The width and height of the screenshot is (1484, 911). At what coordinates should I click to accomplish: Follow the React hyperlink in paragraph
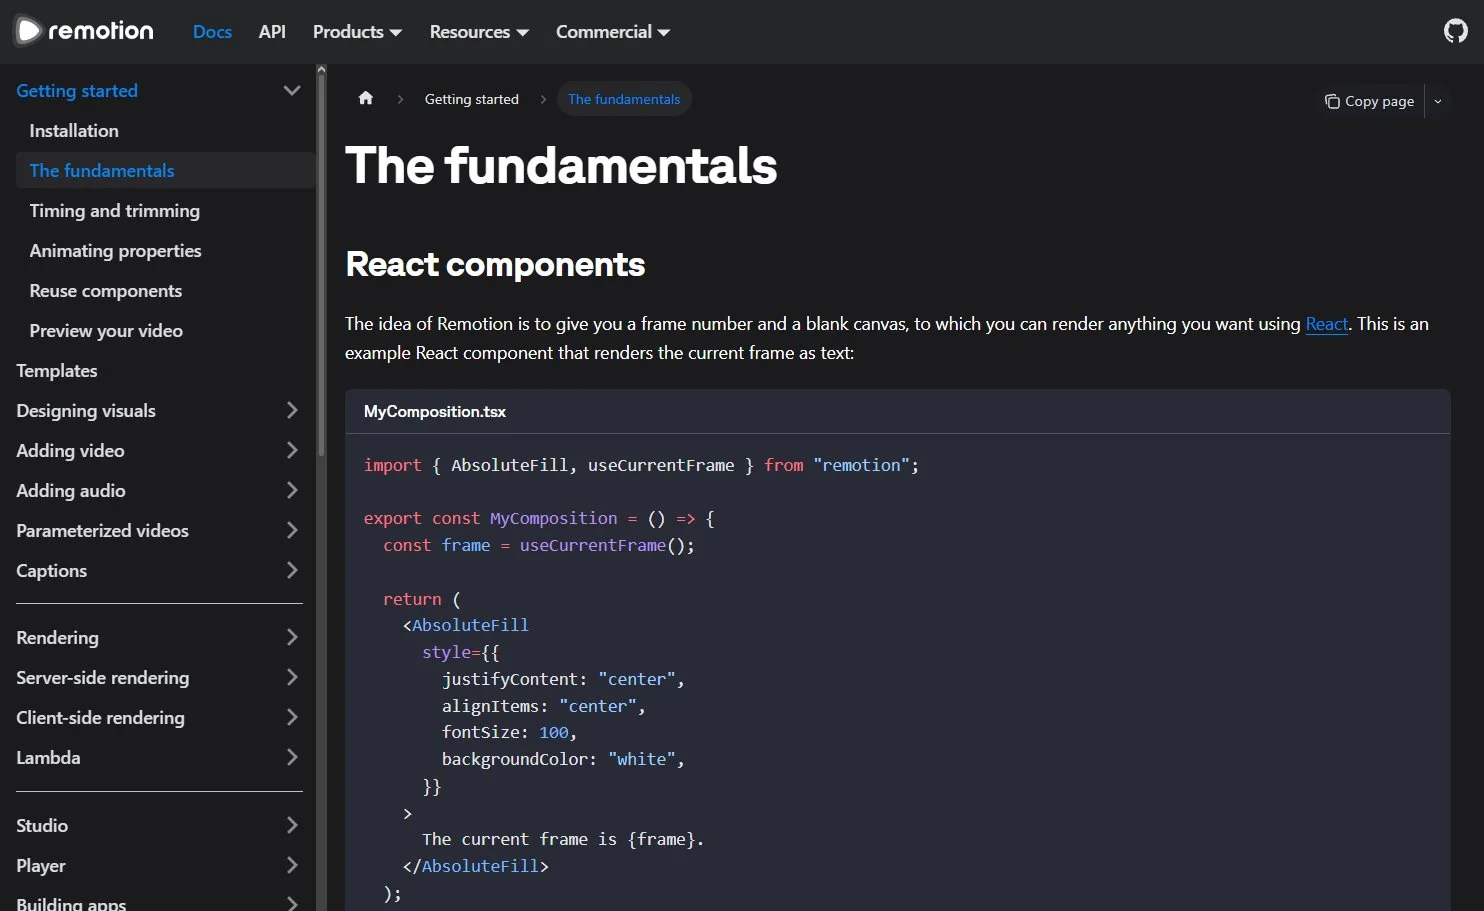(1327, 324)
